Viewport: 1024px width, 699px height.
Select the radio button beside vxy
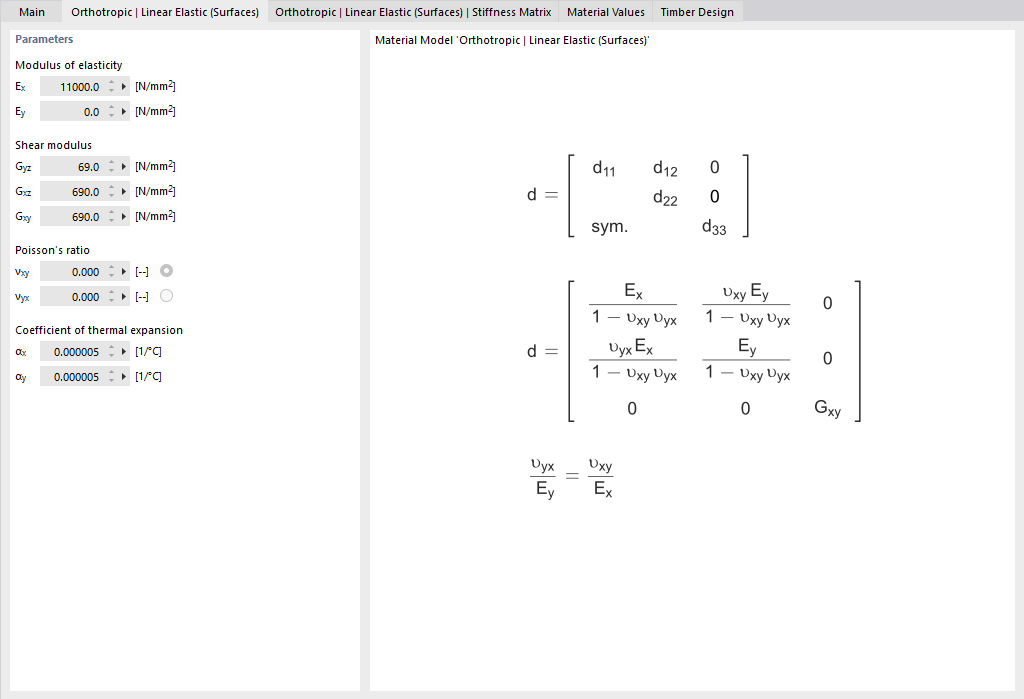pyautogui.click(x=165, y=270)
